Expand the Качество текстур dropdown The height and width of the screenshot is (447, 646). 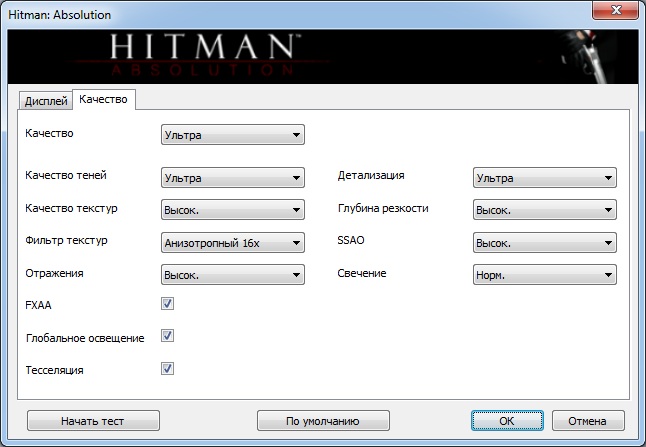[x=233, y=210]
